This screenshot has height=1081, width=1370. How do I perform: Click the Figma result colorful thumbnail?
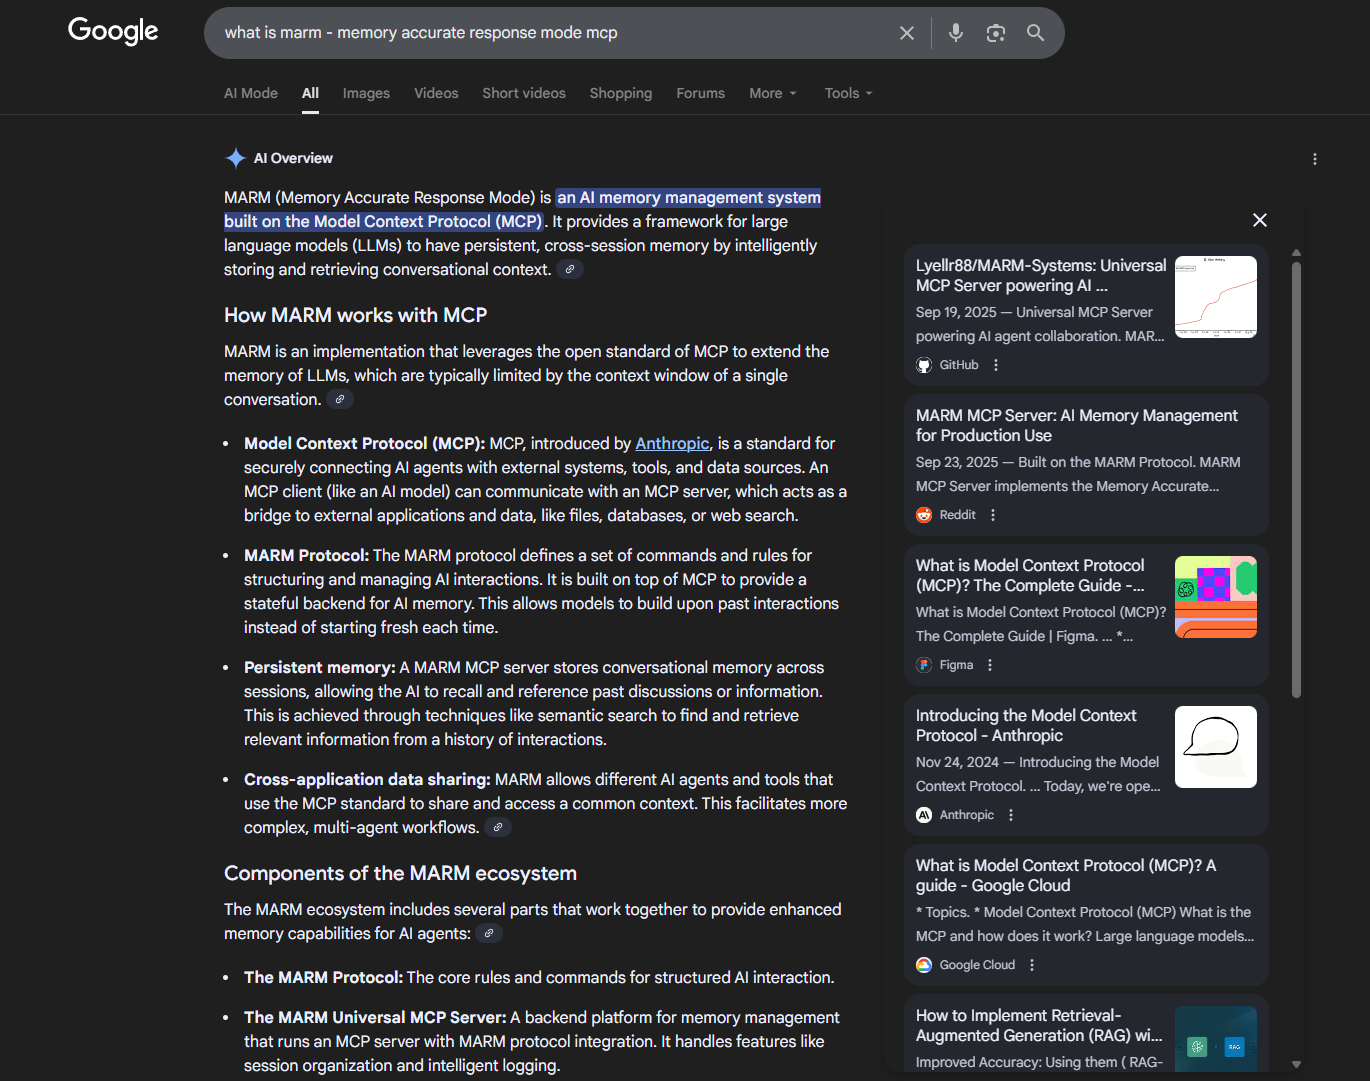[x=1216, y=597]
